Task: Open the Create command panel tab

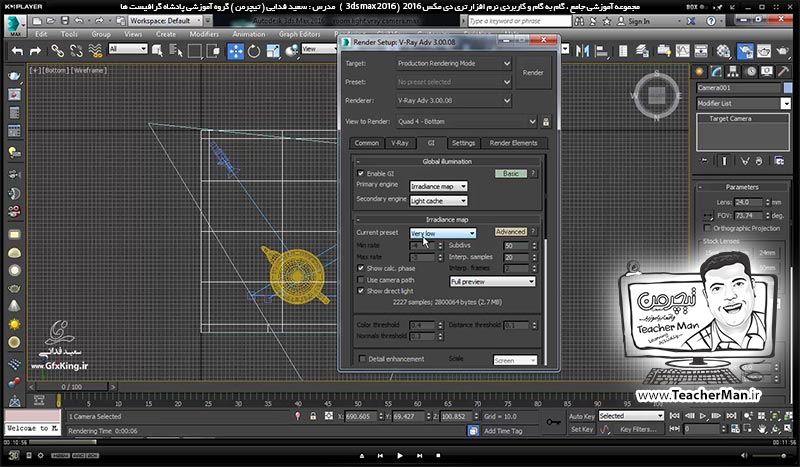Action: point(699,72)
